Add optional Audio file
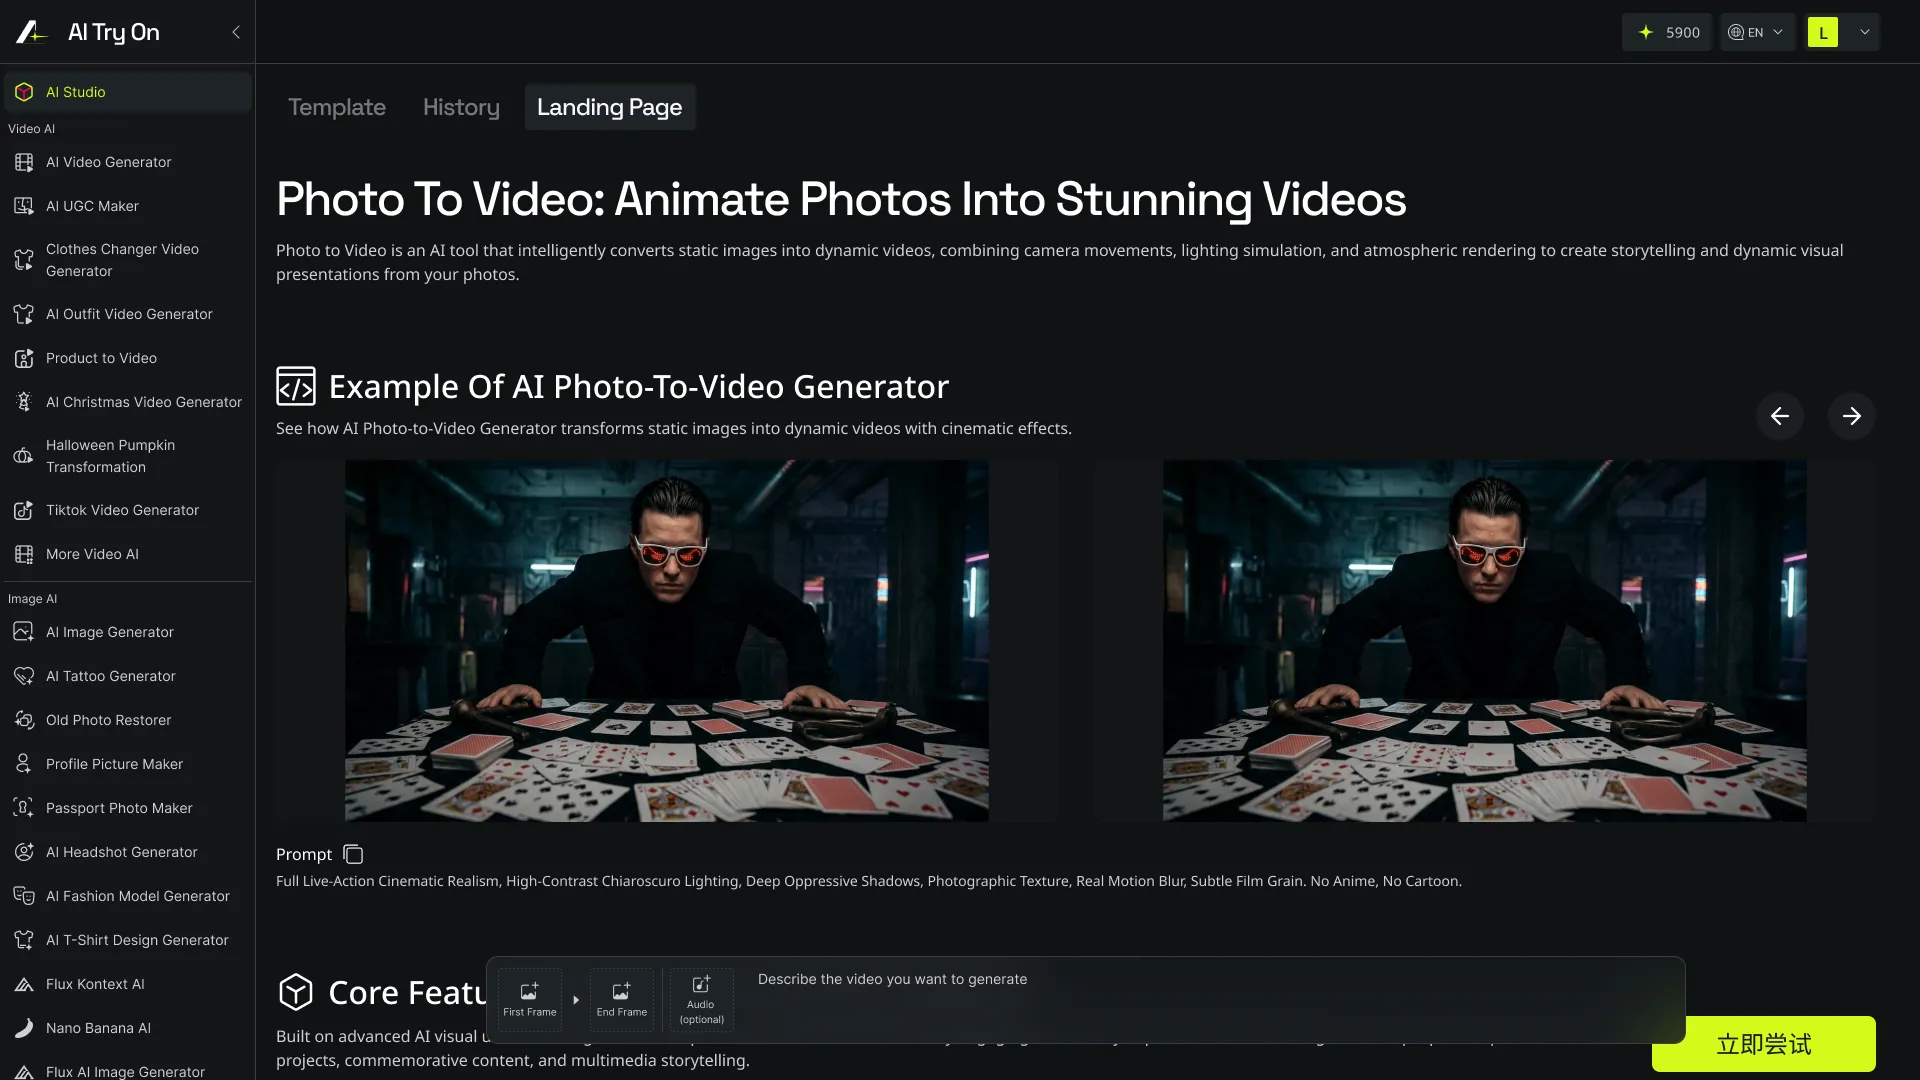Image resolution: width=1920 pixels, height=1080 pixels. [x=701, y=999]
